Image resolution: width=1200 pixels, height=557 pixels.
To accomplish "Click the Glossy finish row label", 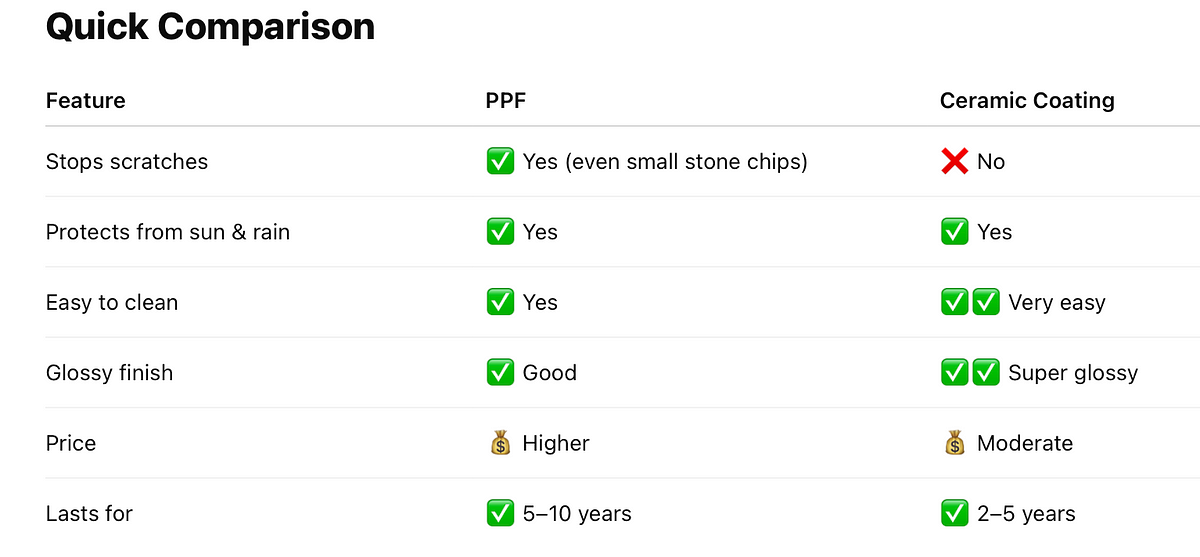I will (x=109, y=373).
